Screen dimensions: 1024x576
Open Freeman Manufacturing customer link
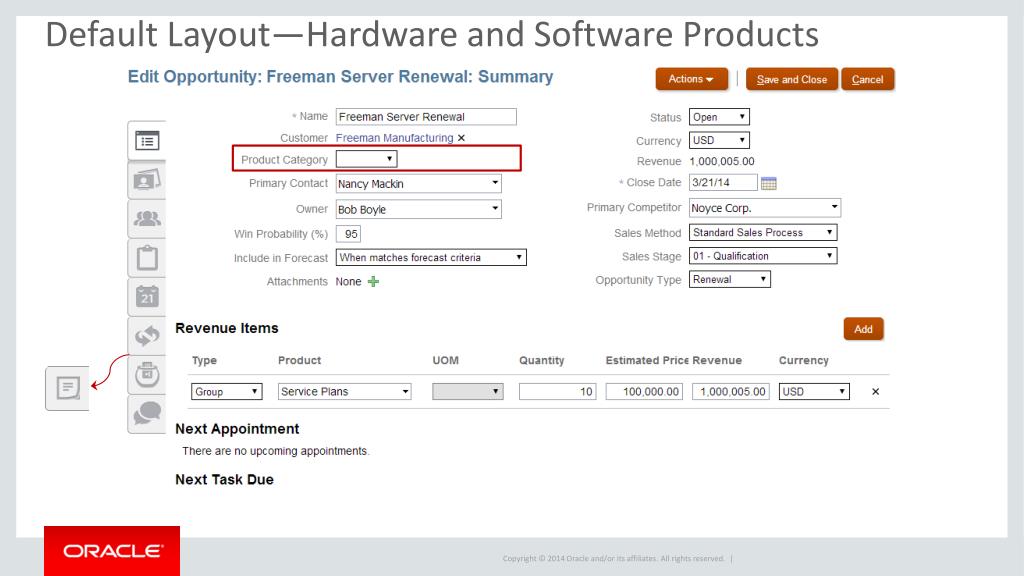tap(394, 138)
